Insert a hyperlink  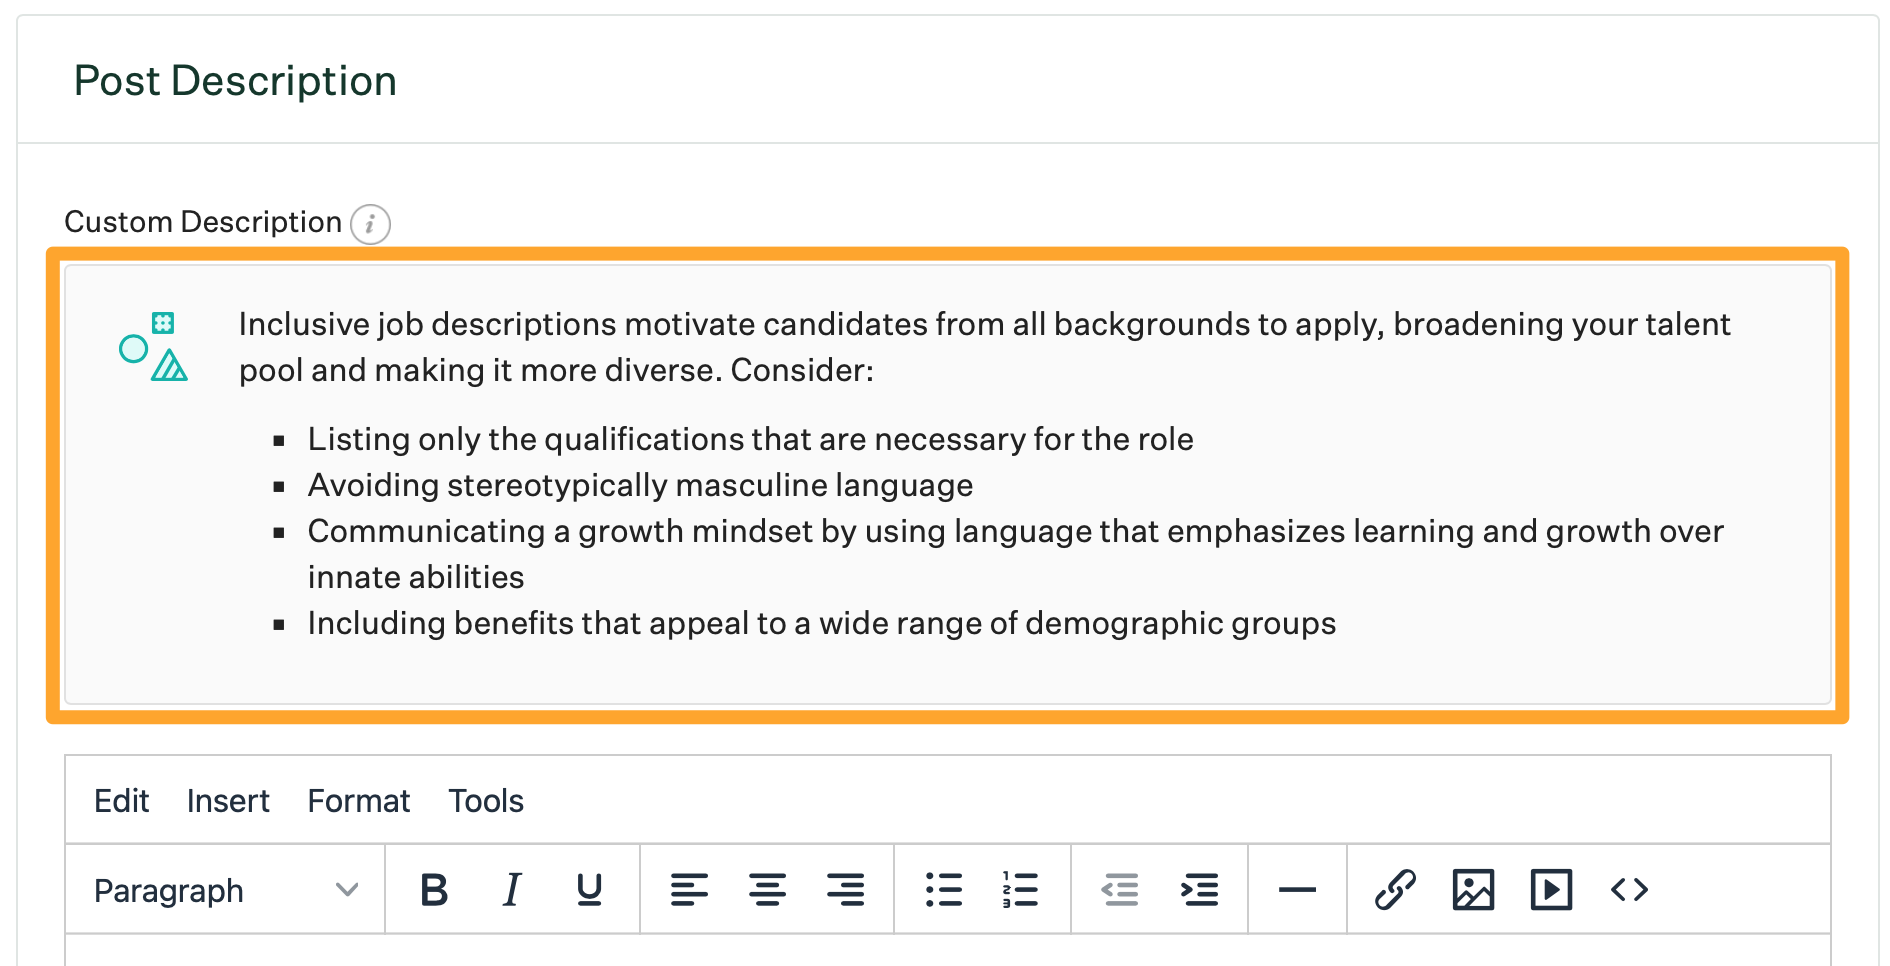[1395, 889]
